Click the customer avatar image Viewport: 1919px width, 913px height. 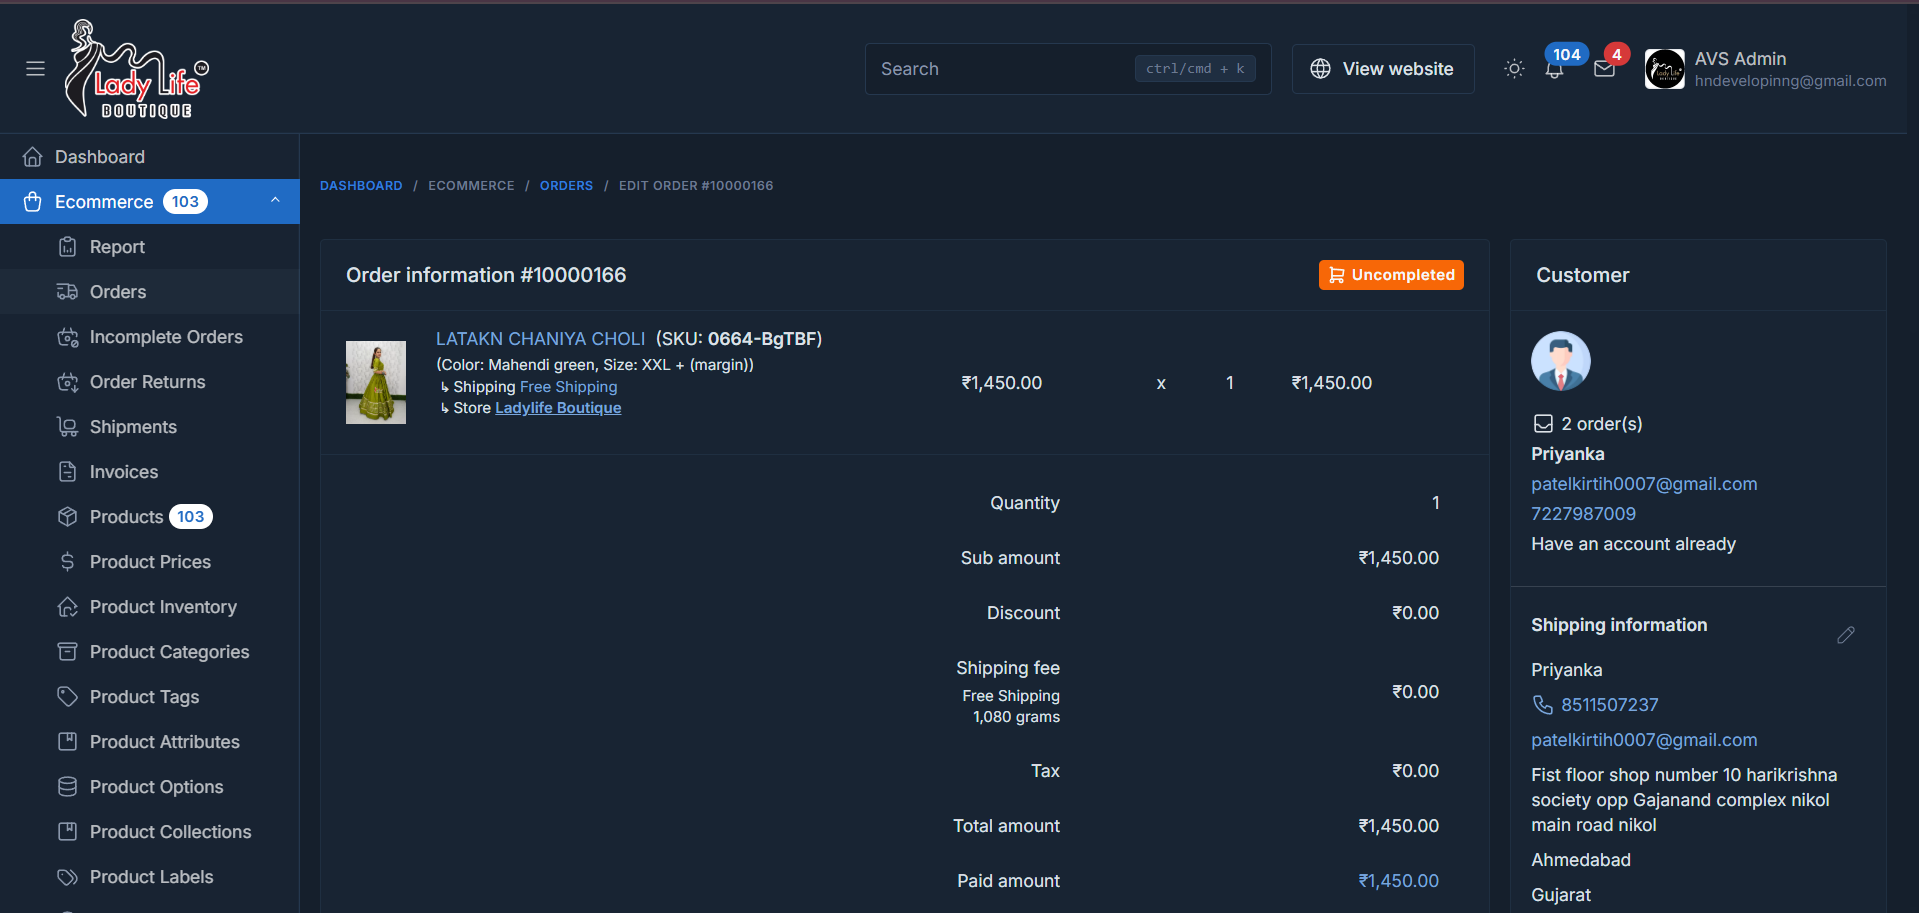click(x=1560, y=361)
